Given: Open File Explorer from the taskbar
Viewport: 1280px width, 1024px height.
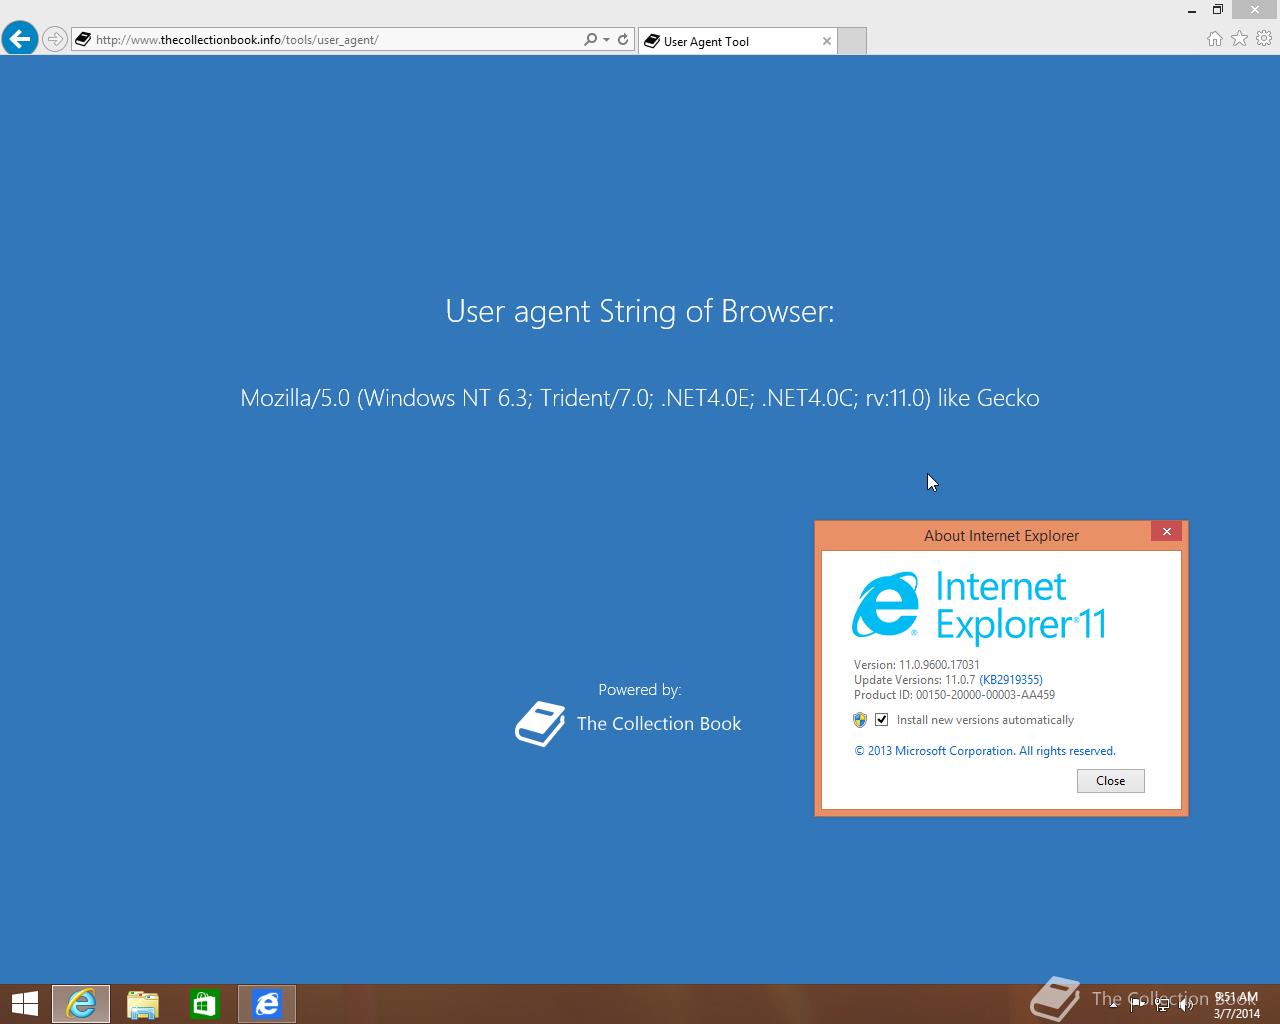Looking at the screenshot, I should coord(143,1004).
